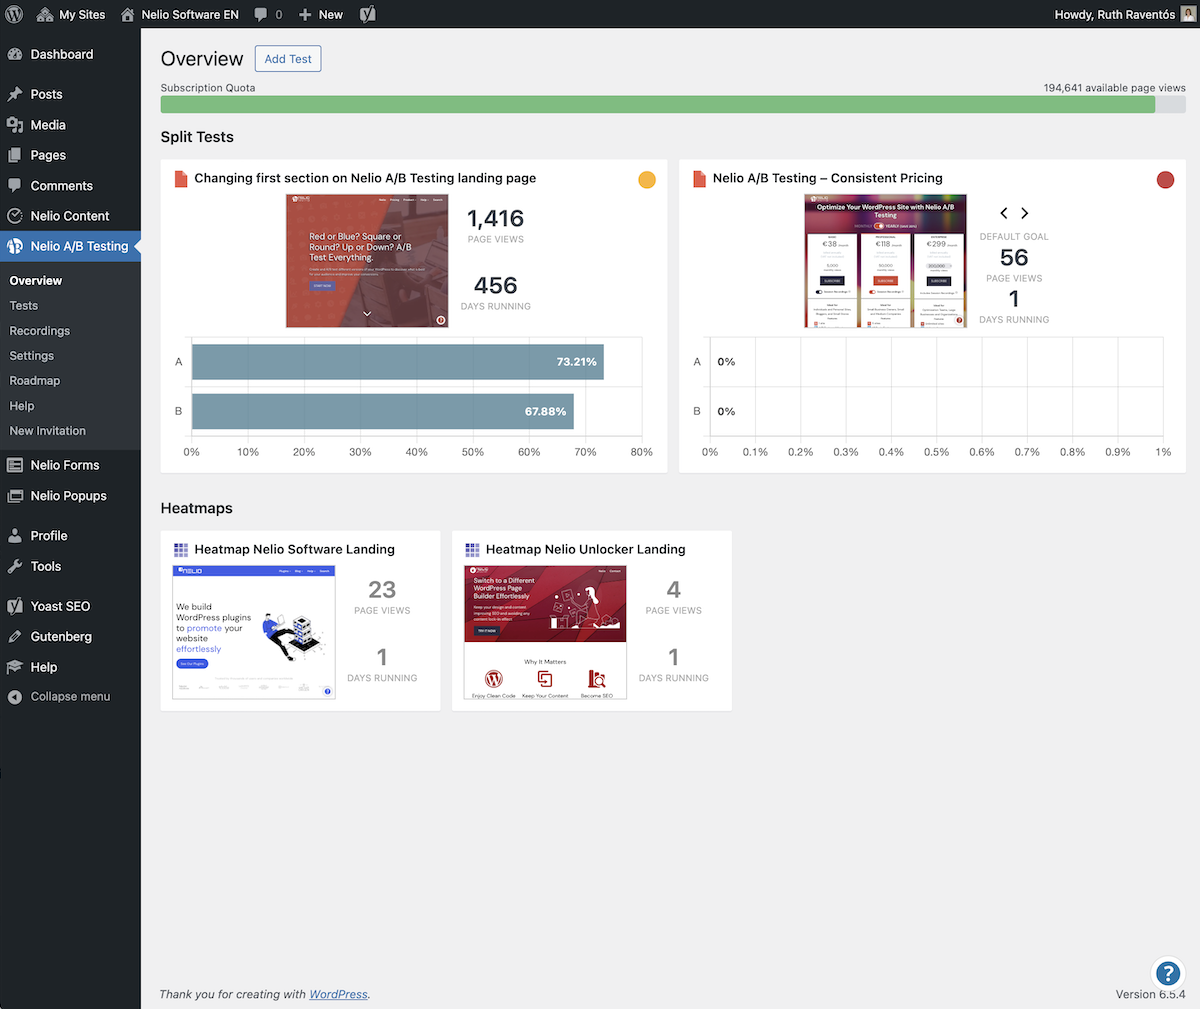Image resolution: width=1200 pixels, height=1009 pixels.
Task: Open the Howdy, Ruth Raventós account menu
Action: coord(1124,14)
